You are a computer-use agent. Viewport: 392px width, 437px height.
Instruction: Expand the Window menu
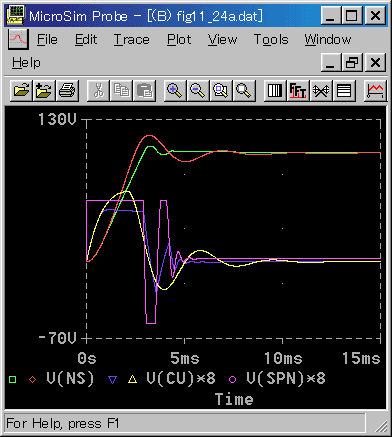coord(328,40)
